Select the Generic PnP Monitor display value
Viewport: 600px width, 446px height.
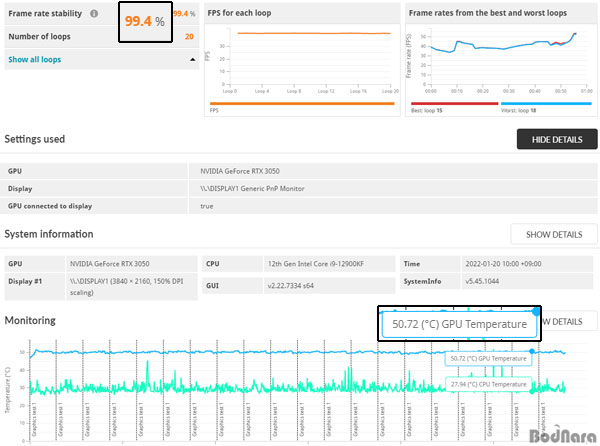coord(252,188)
